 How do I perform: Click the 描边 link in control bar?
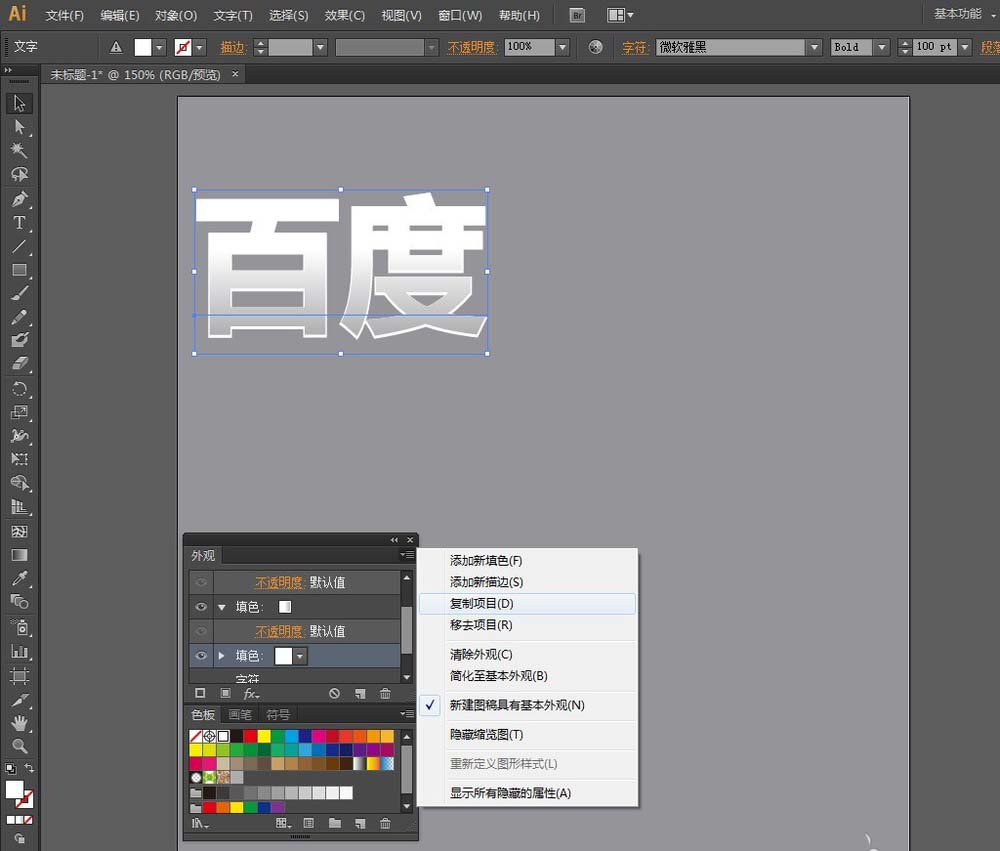pos(233,47)
